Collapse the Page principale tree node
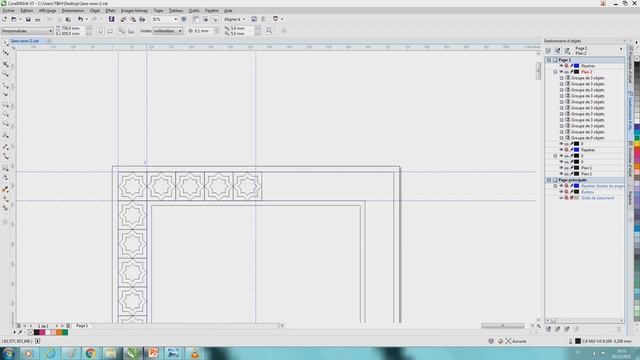640x360 pixels. click(x=549, y=180)
